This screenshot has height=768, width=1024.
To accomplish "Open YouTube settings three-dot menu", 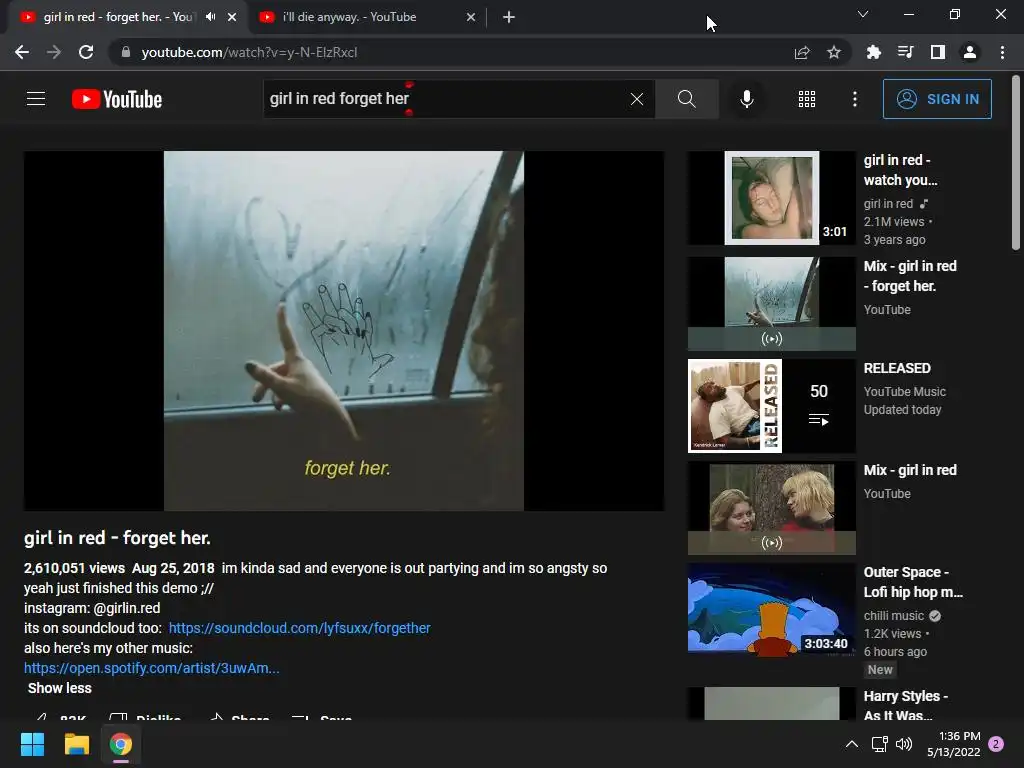I will [x=855, y=99].
